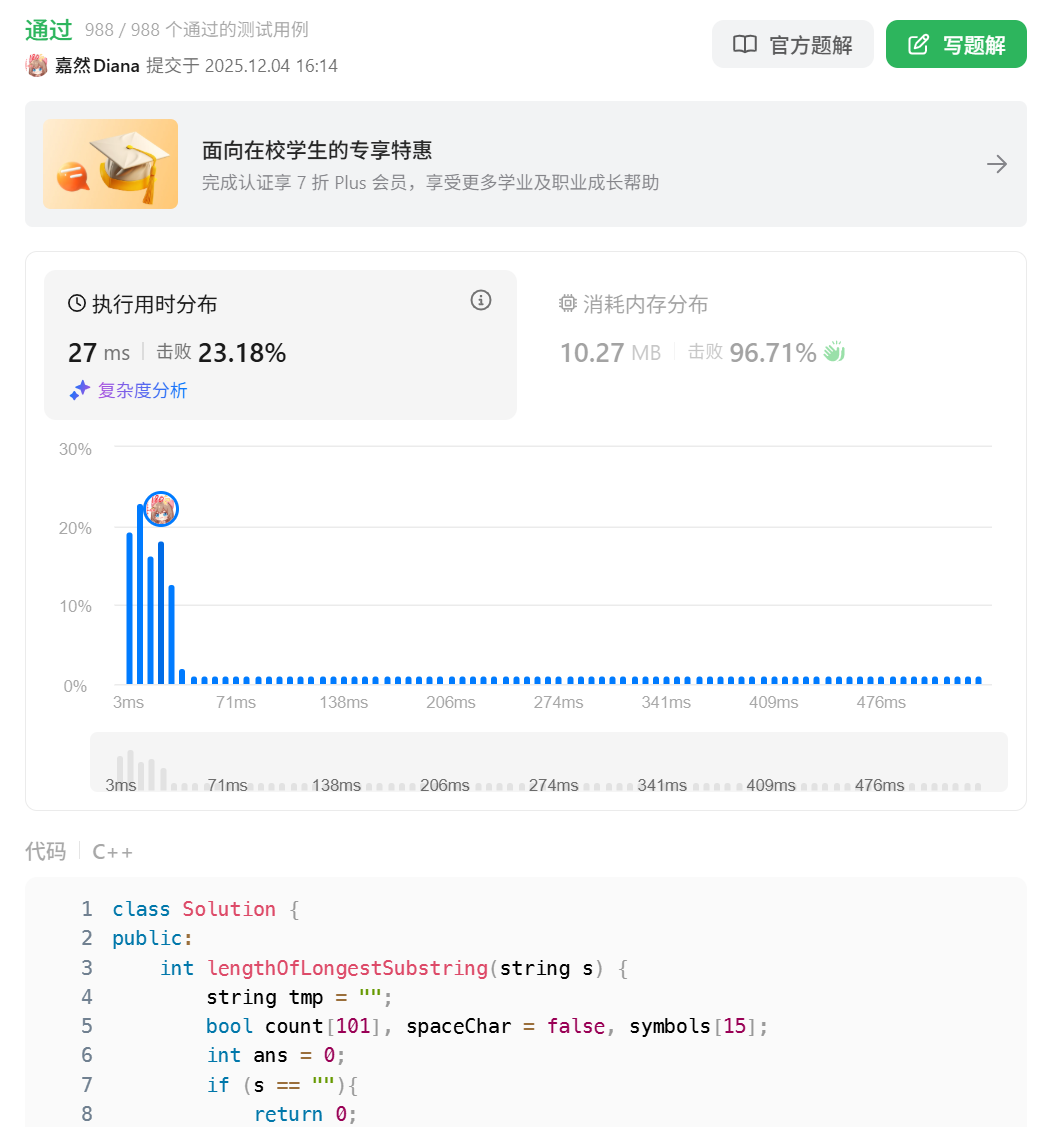The height and width of the screenshot is (1127, 1050).
Task: Click the info icon in runtime panel
Action: pos(481,300)
